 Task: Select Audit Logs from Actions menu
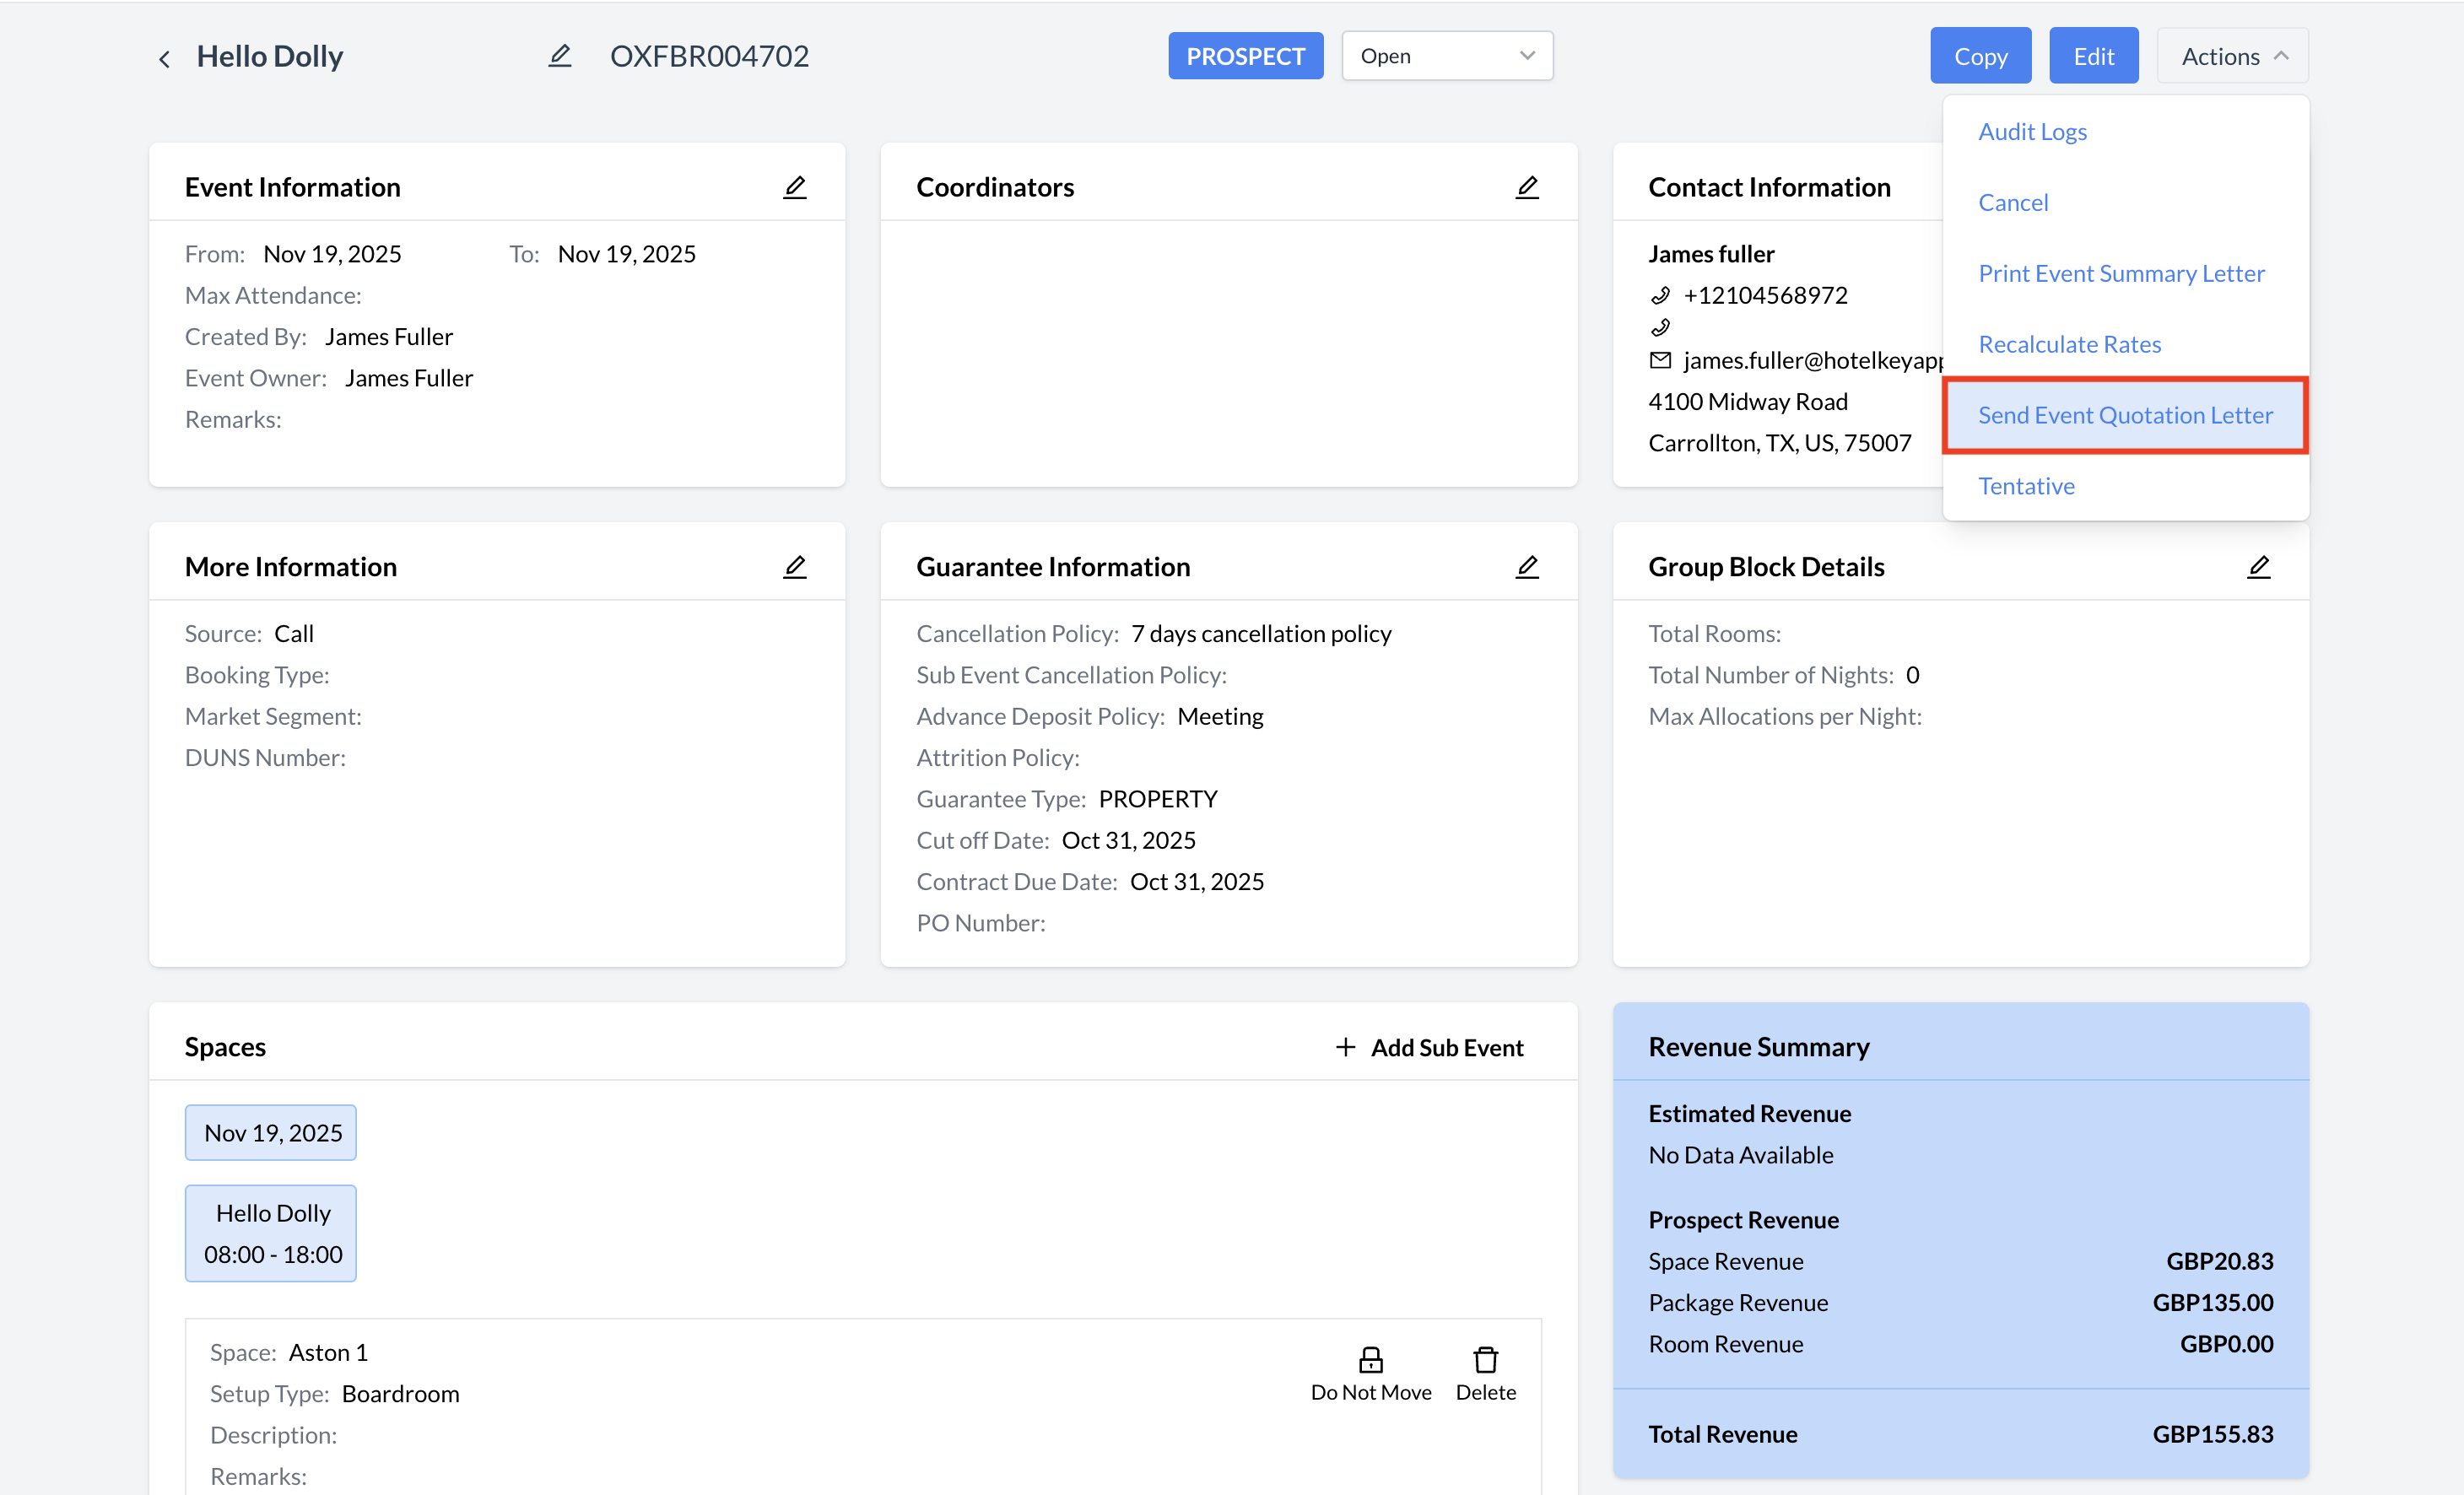click(2032, 132)
